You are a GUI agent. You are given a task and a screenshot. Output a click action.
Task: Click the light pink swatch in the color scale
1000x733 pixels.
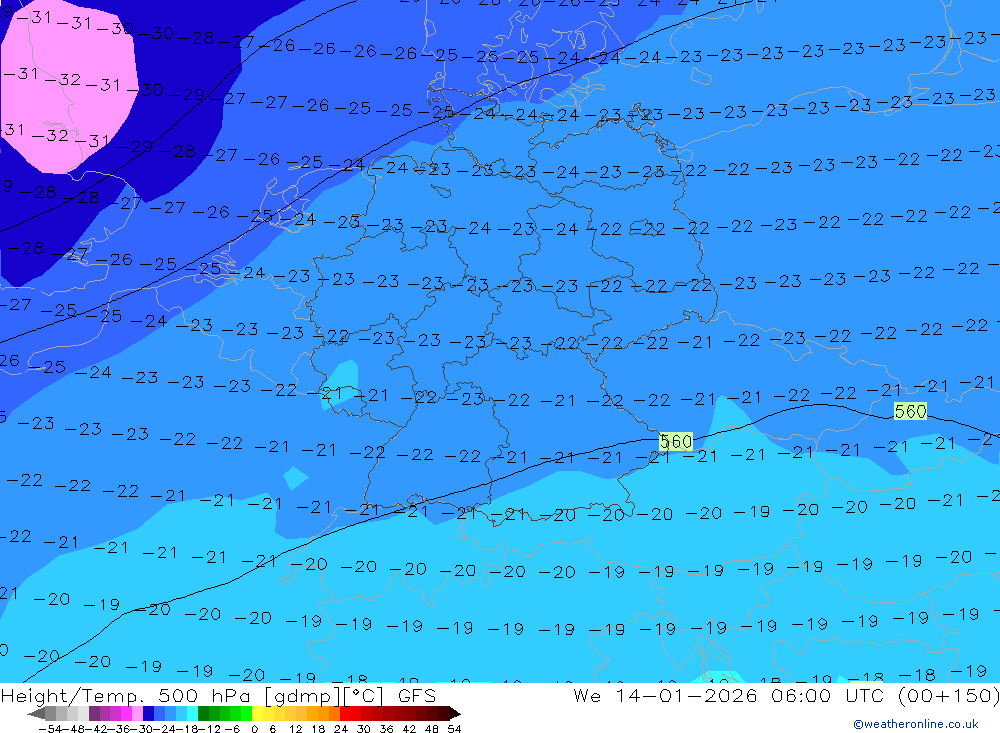pos(137,714)
